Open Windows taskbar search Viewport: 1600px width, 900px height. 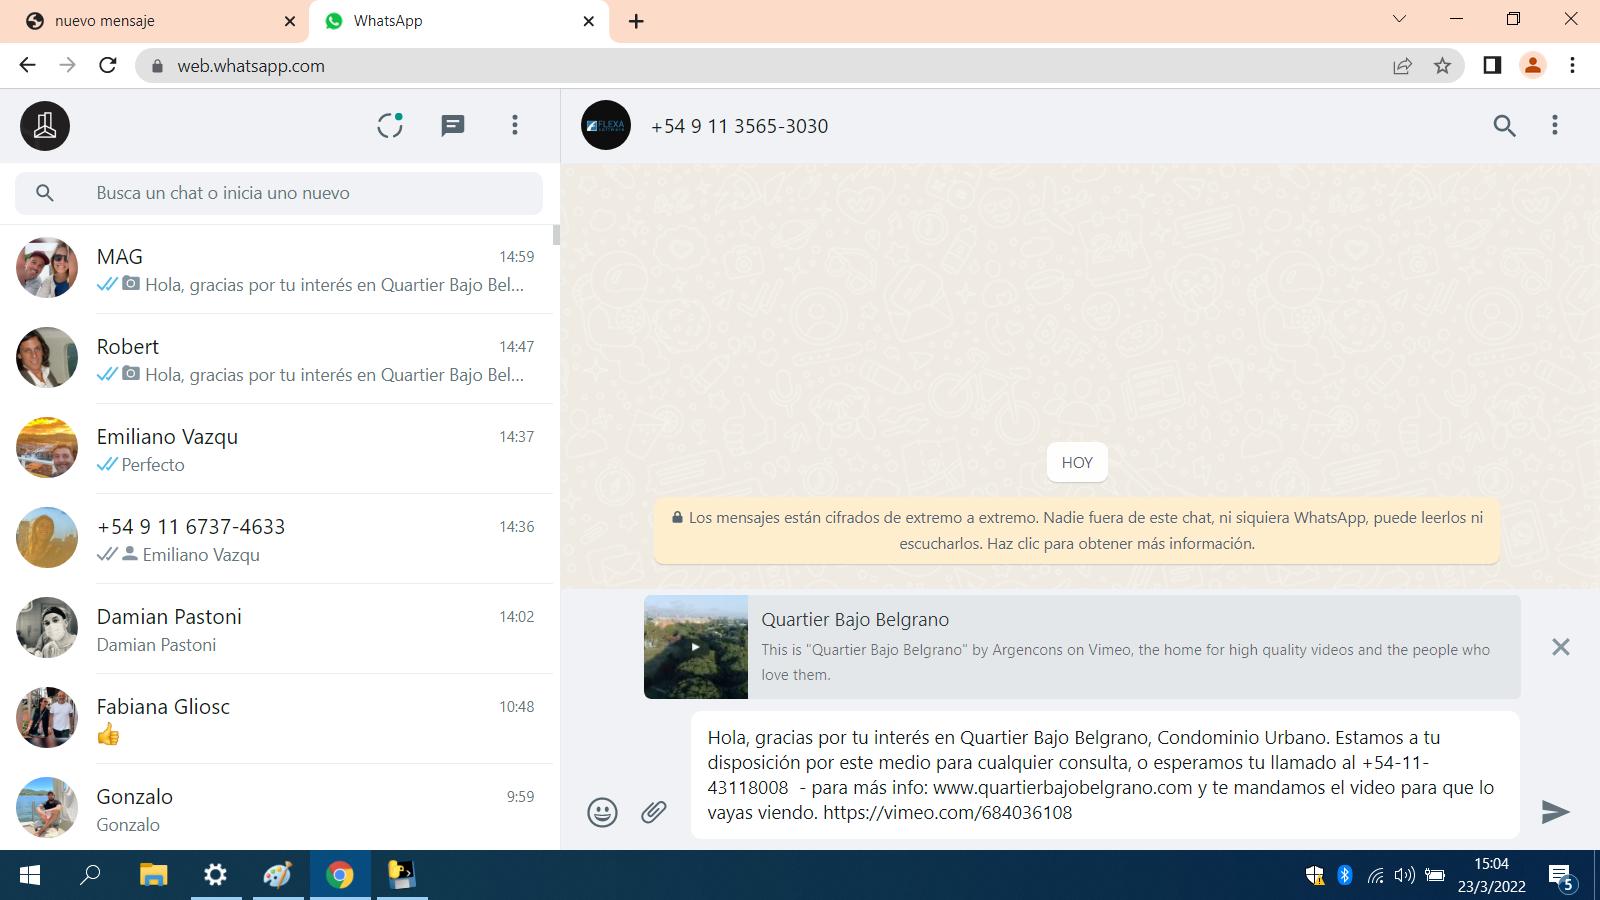[90, 875]
